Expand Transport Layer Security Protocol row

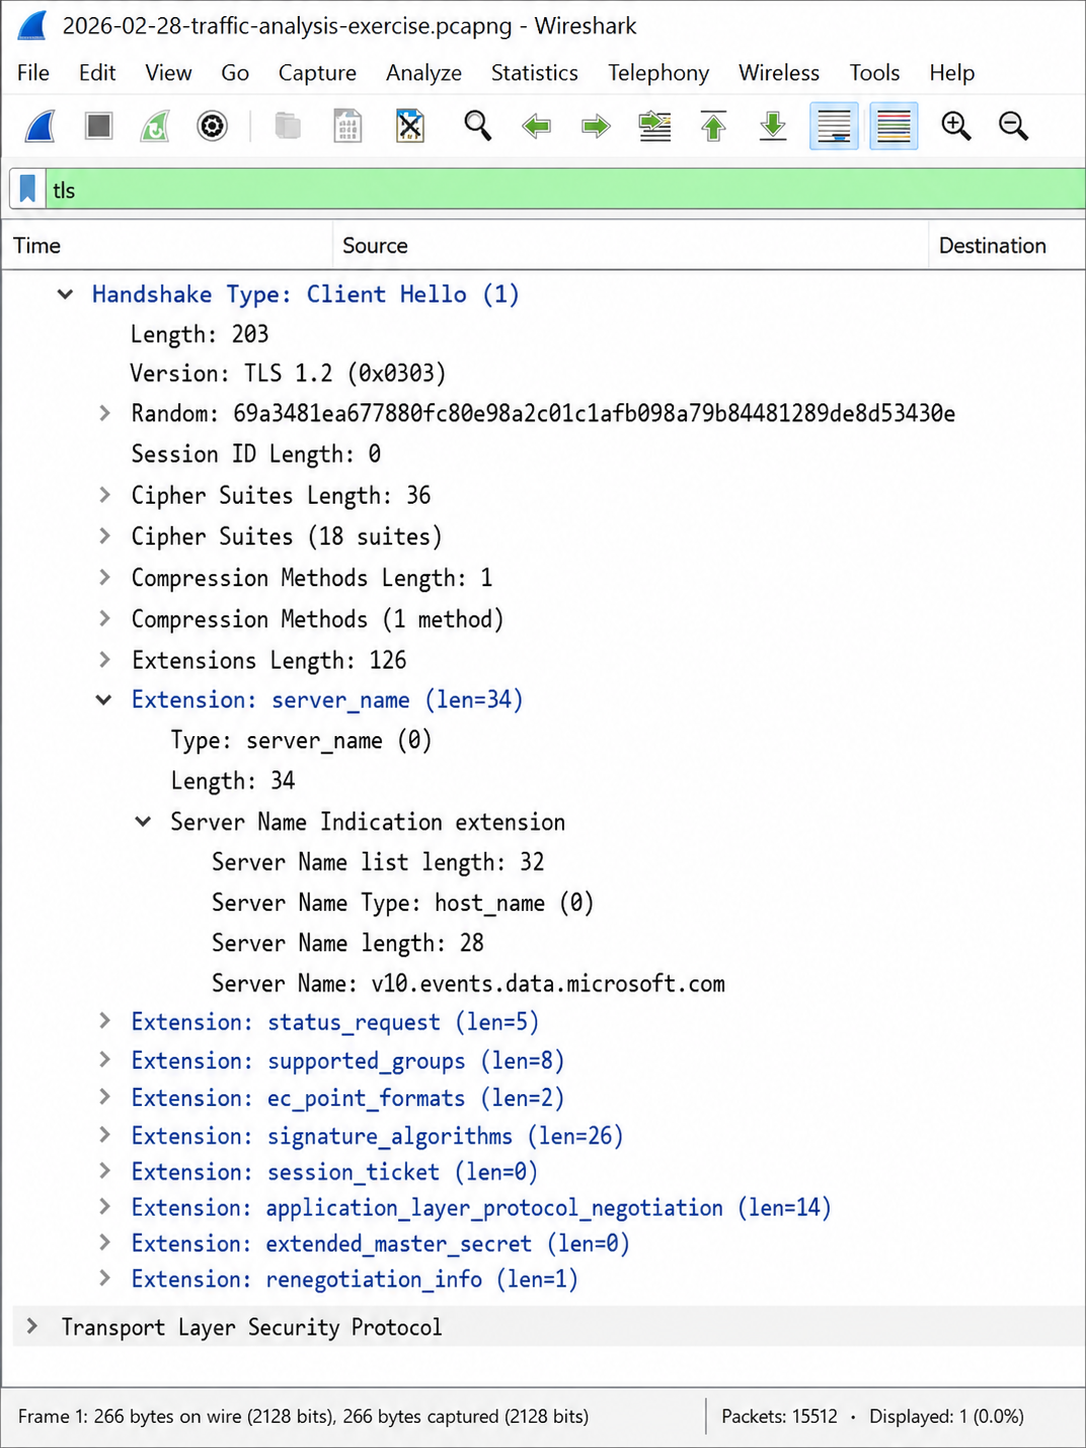point(32,1326)
